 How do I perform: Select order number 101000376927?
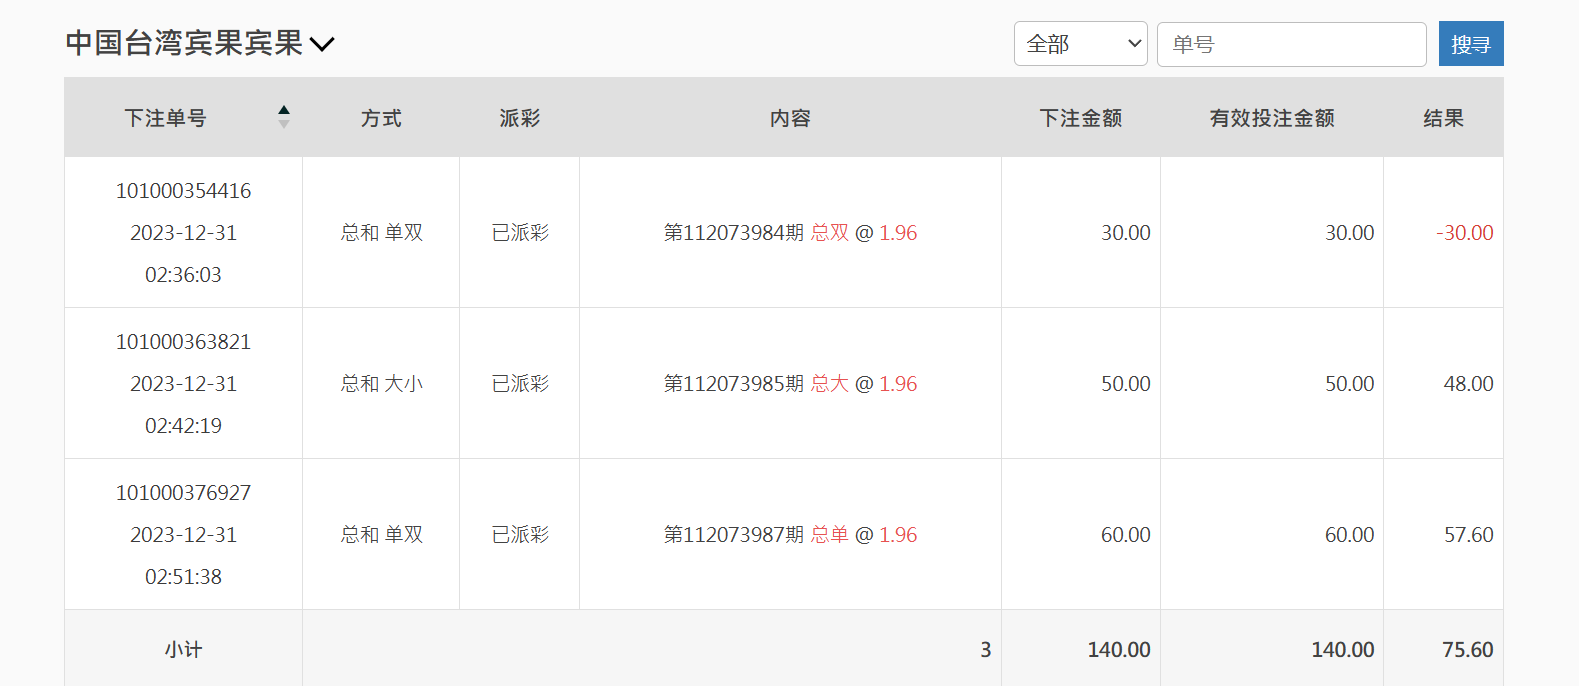[183, 493]
